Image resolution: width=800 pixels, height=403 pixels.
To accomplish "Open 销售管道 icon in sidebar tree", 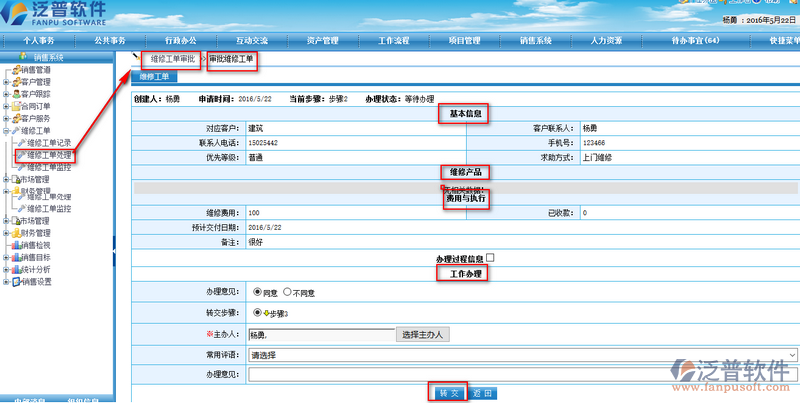I will point(15,70).
